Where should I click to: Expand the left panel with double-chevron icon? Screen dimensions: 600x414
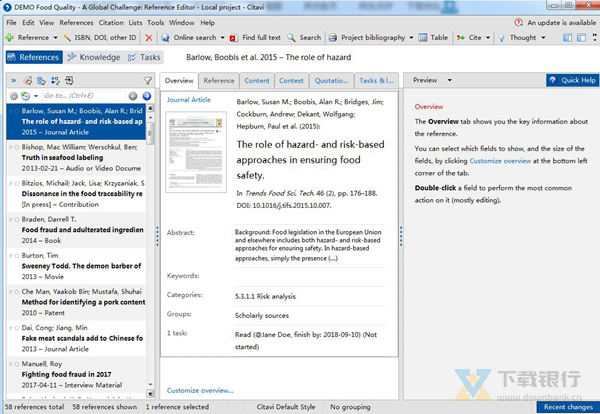click(x=12, y=80)
